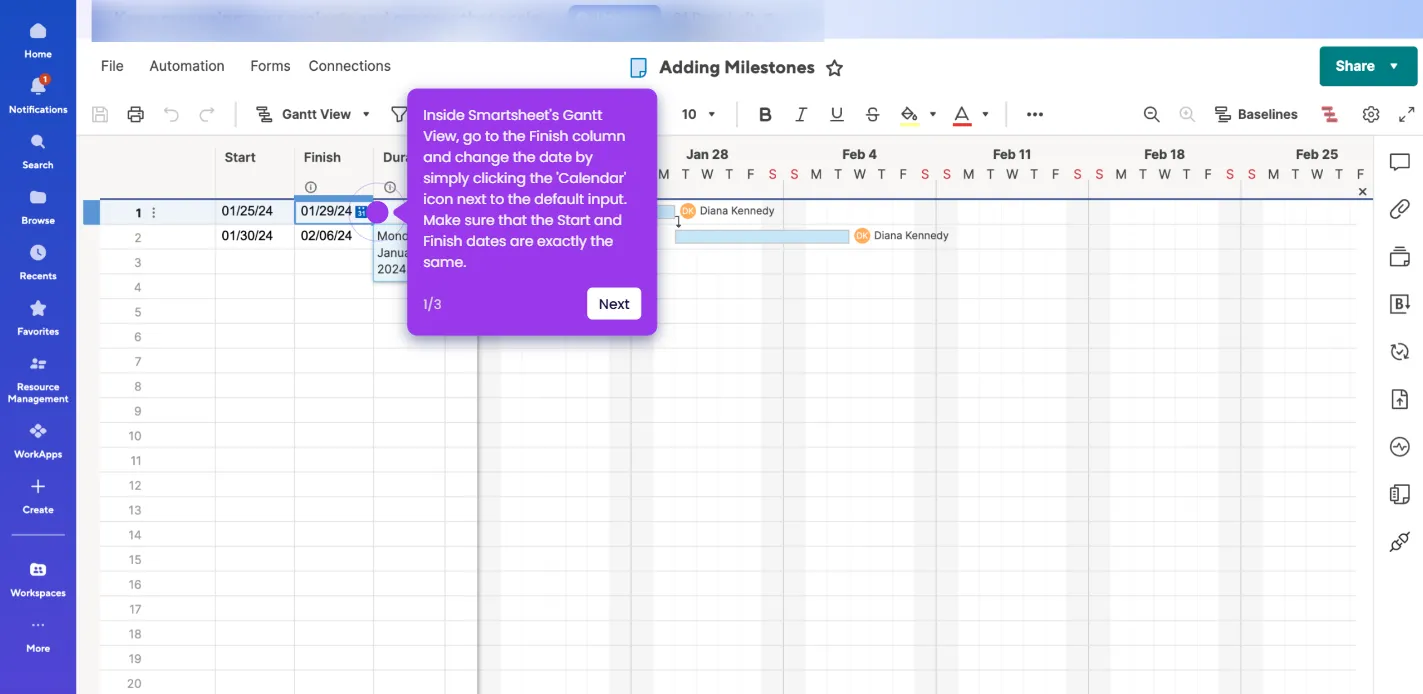The image size is (1423, 694).
Task: Open fill color dropdown arrow
Action: point(933,114)
